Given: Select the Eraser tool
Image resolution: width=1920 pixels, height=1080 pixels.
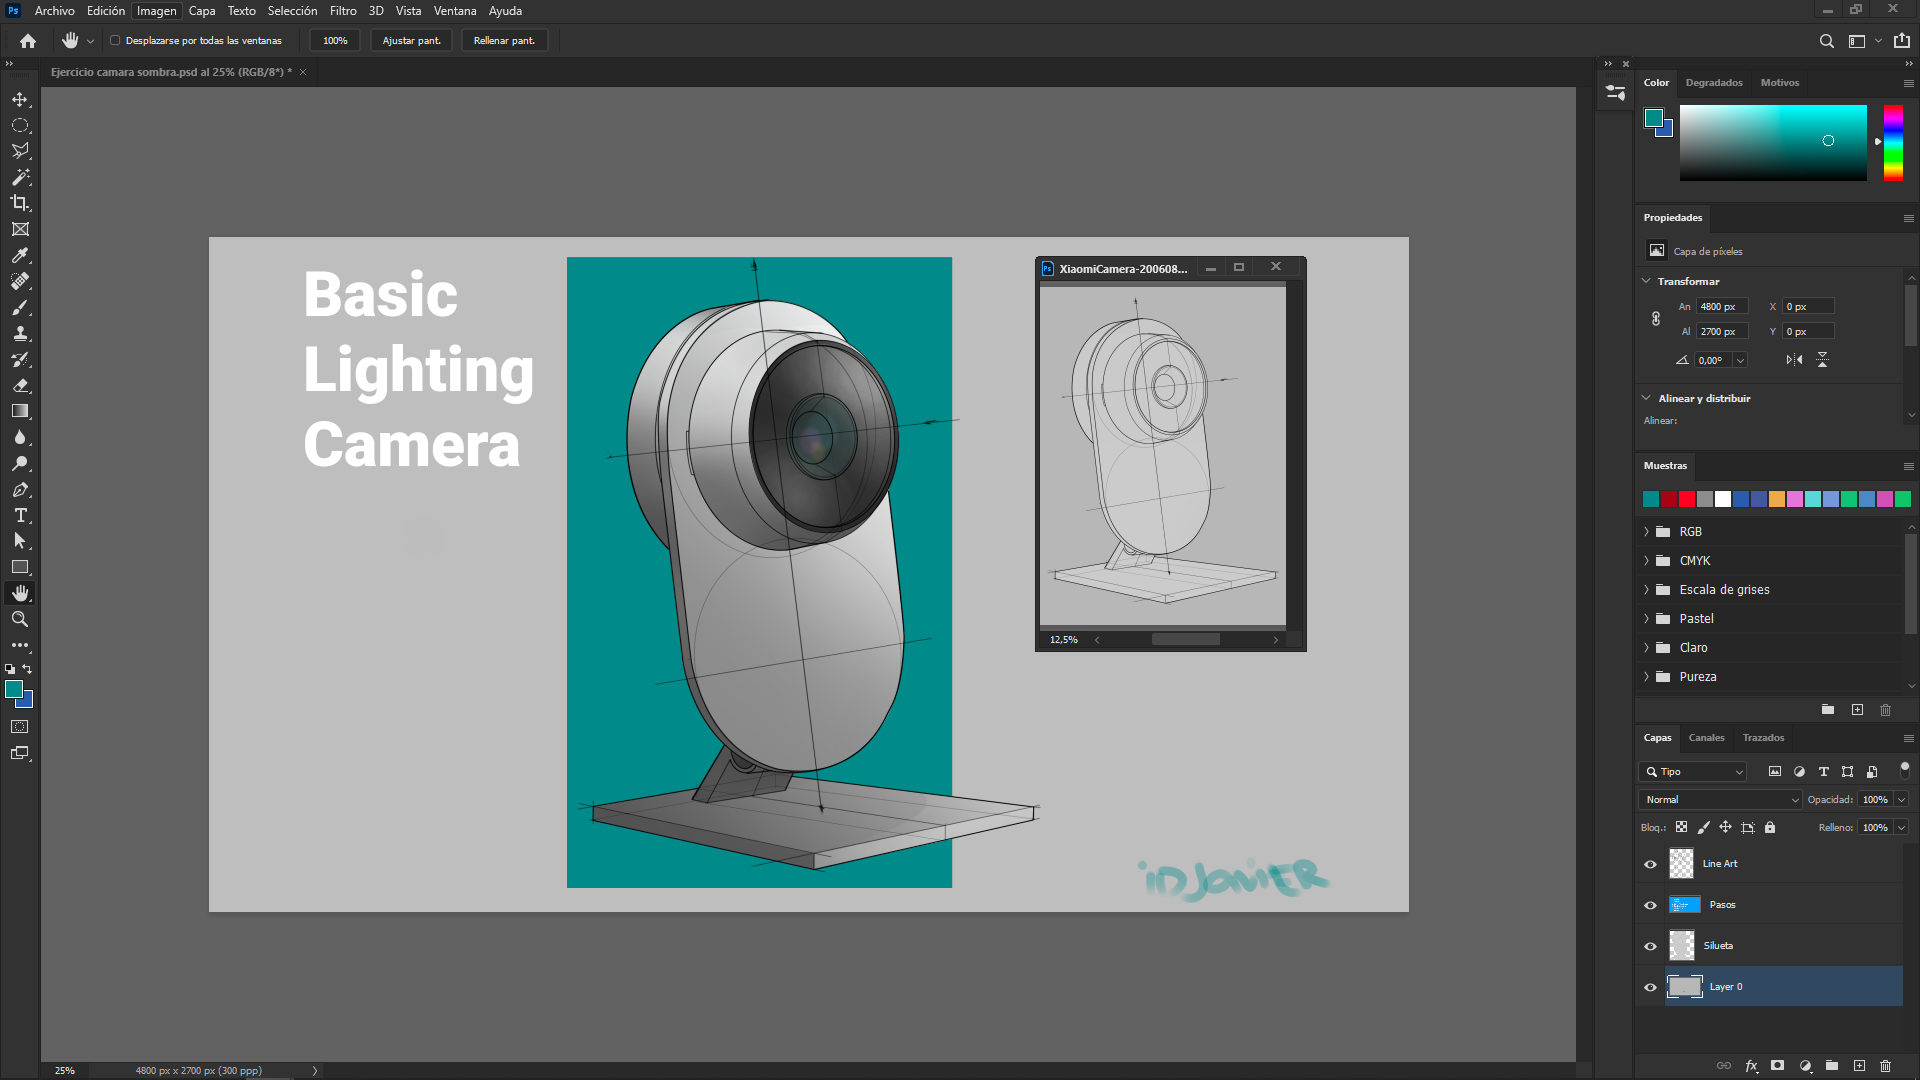Looking at the screenshot, I should (x=20, y=385).
